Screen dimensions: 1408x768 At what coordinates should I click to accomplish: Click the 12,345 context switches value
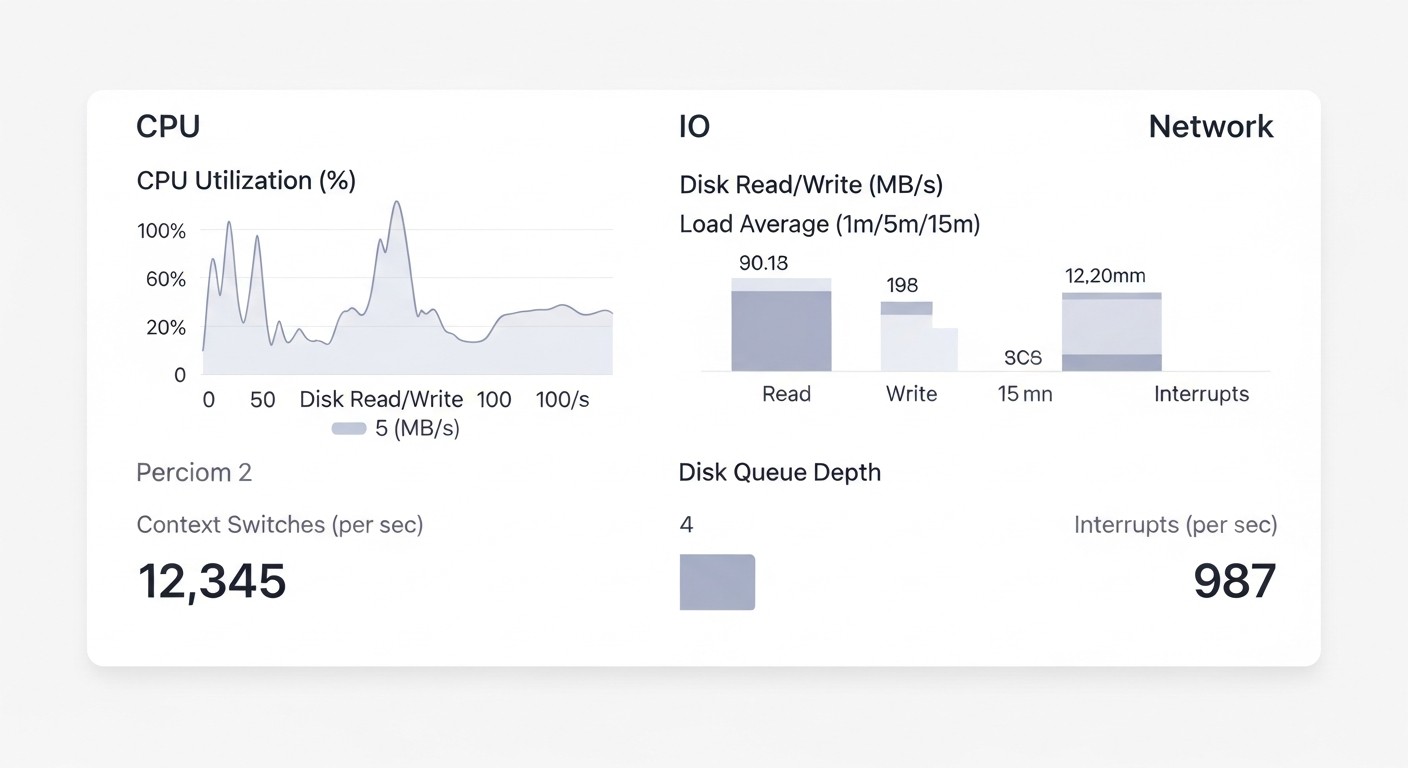pyautogui.click(x=211, y=582)
